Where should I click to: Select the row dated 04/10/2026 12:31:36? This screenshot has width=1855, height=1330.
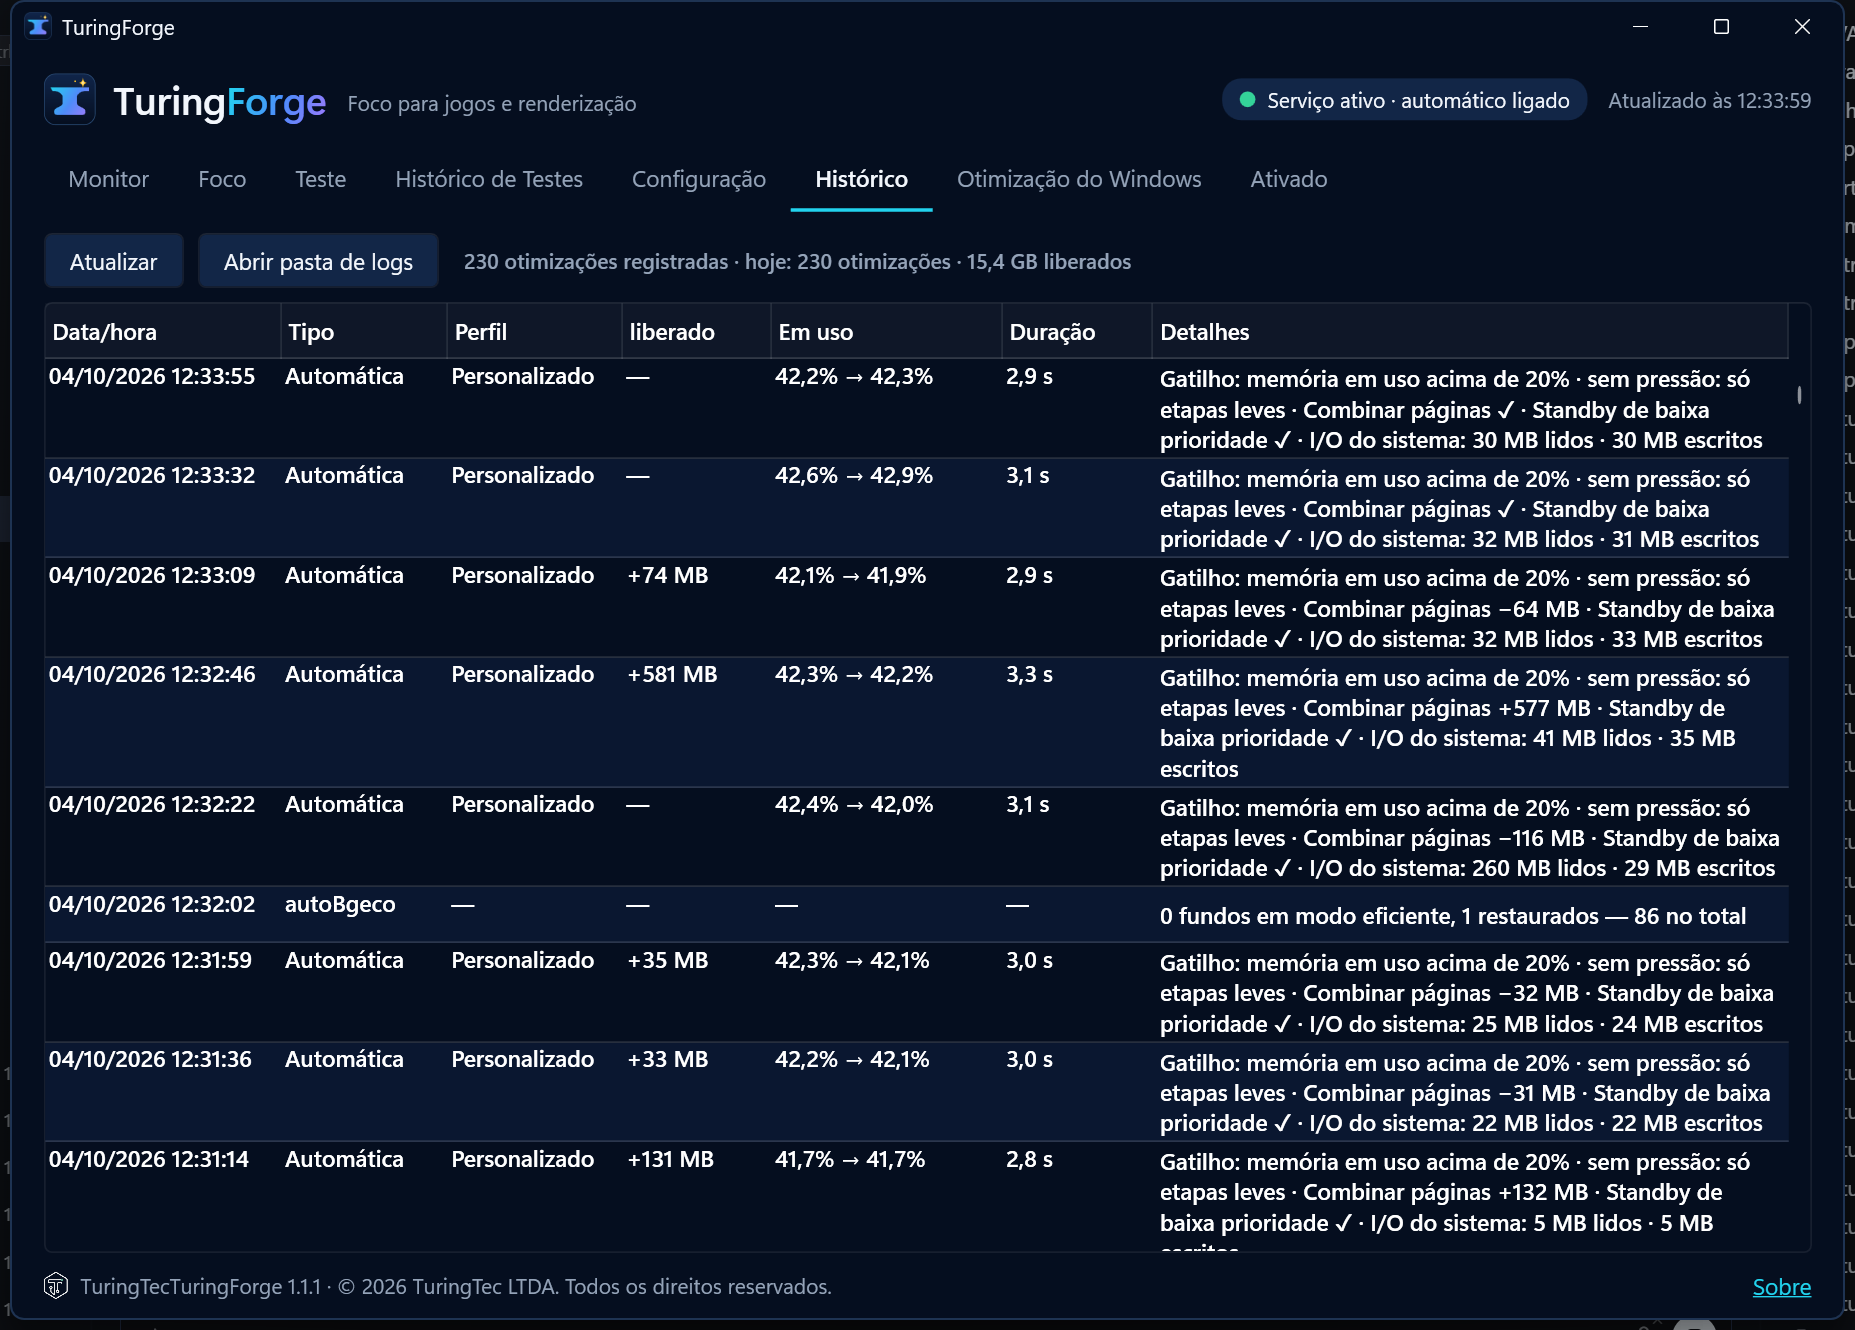click(916, 1092)
